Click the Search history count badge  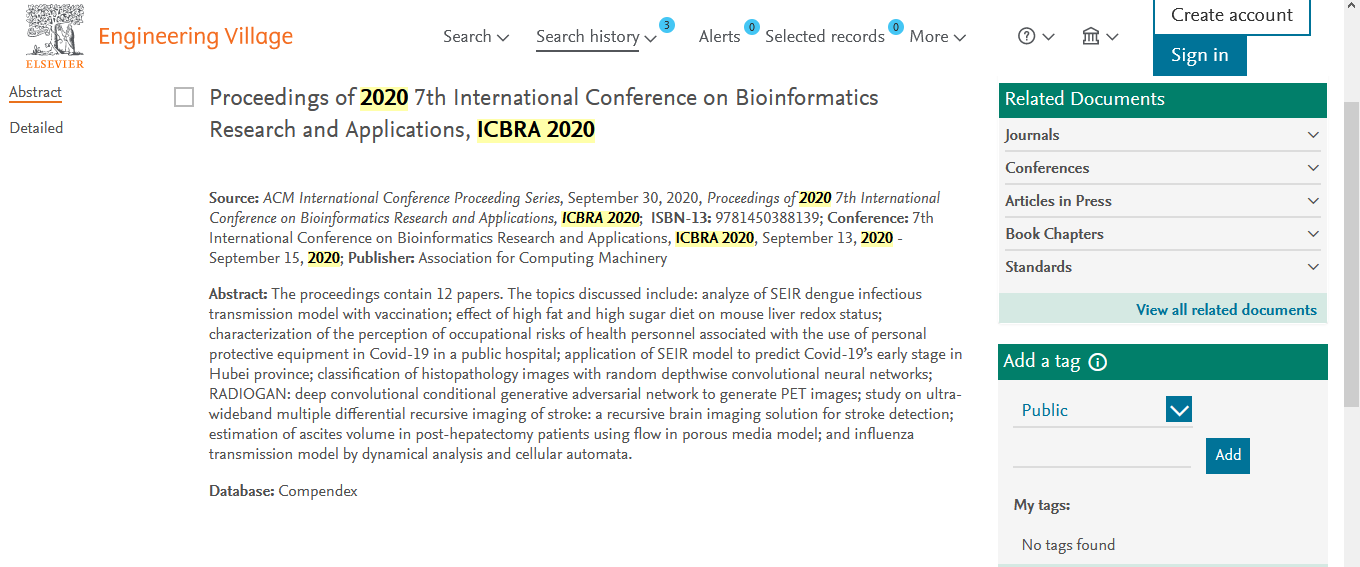(x=667, y=25)
